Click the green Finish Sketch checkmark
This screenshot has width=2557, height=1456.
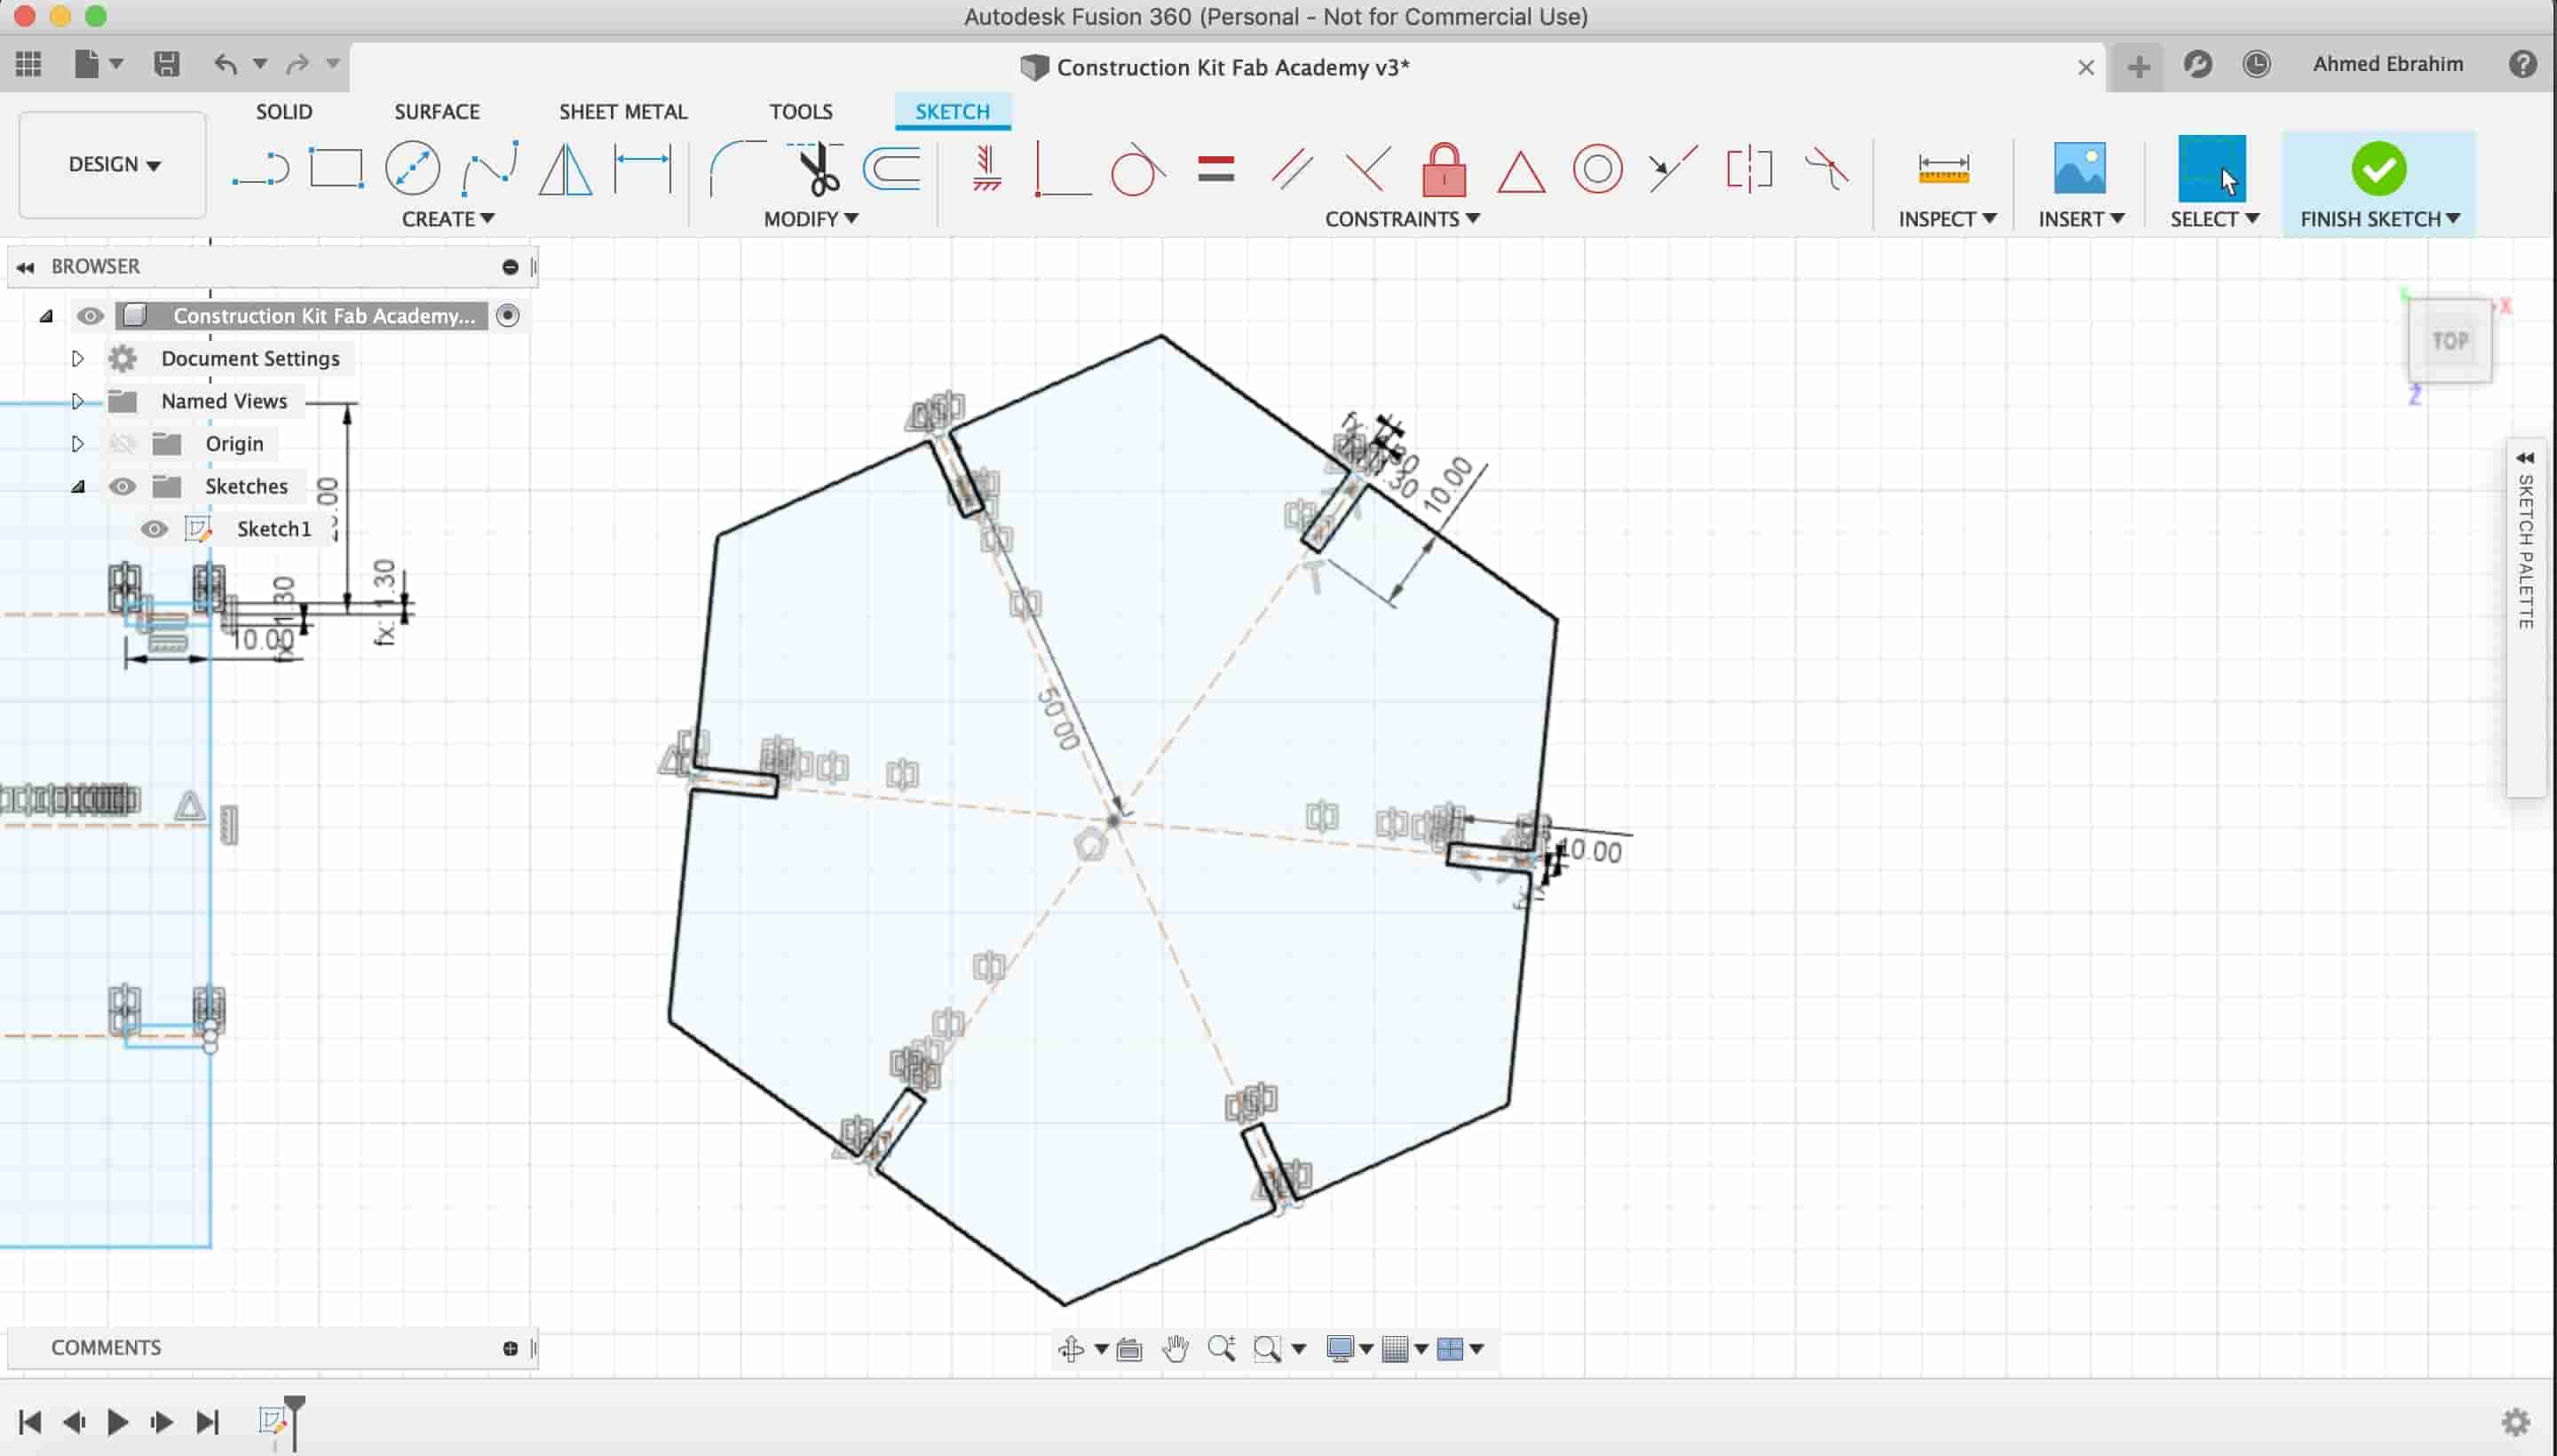pos(2379,168)
